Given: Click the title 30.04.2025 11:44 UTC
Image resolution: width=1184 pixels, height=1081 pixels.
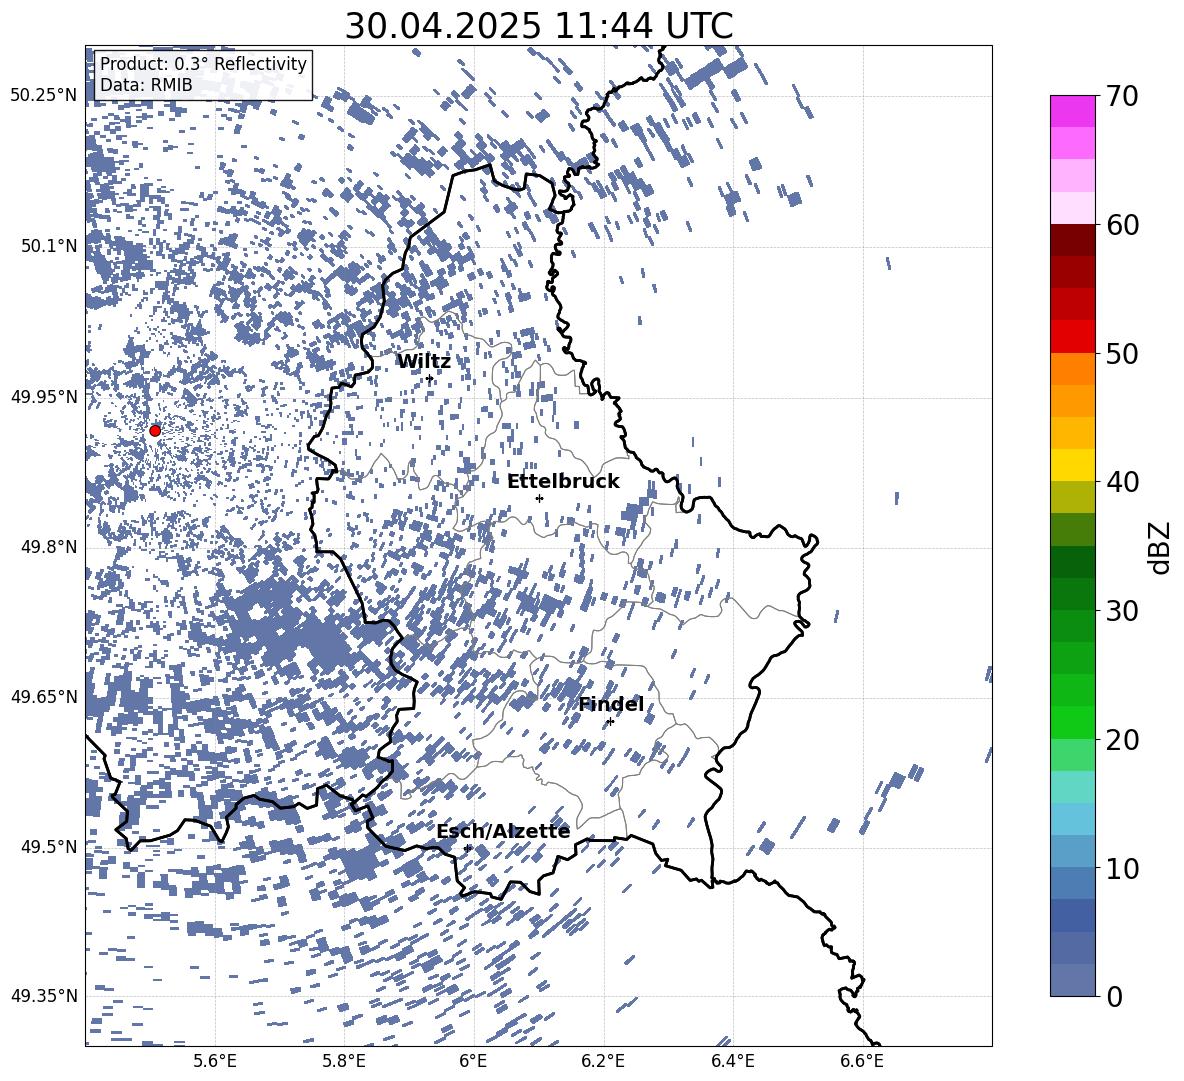Looking at the screenshot, I should [539, 26].
